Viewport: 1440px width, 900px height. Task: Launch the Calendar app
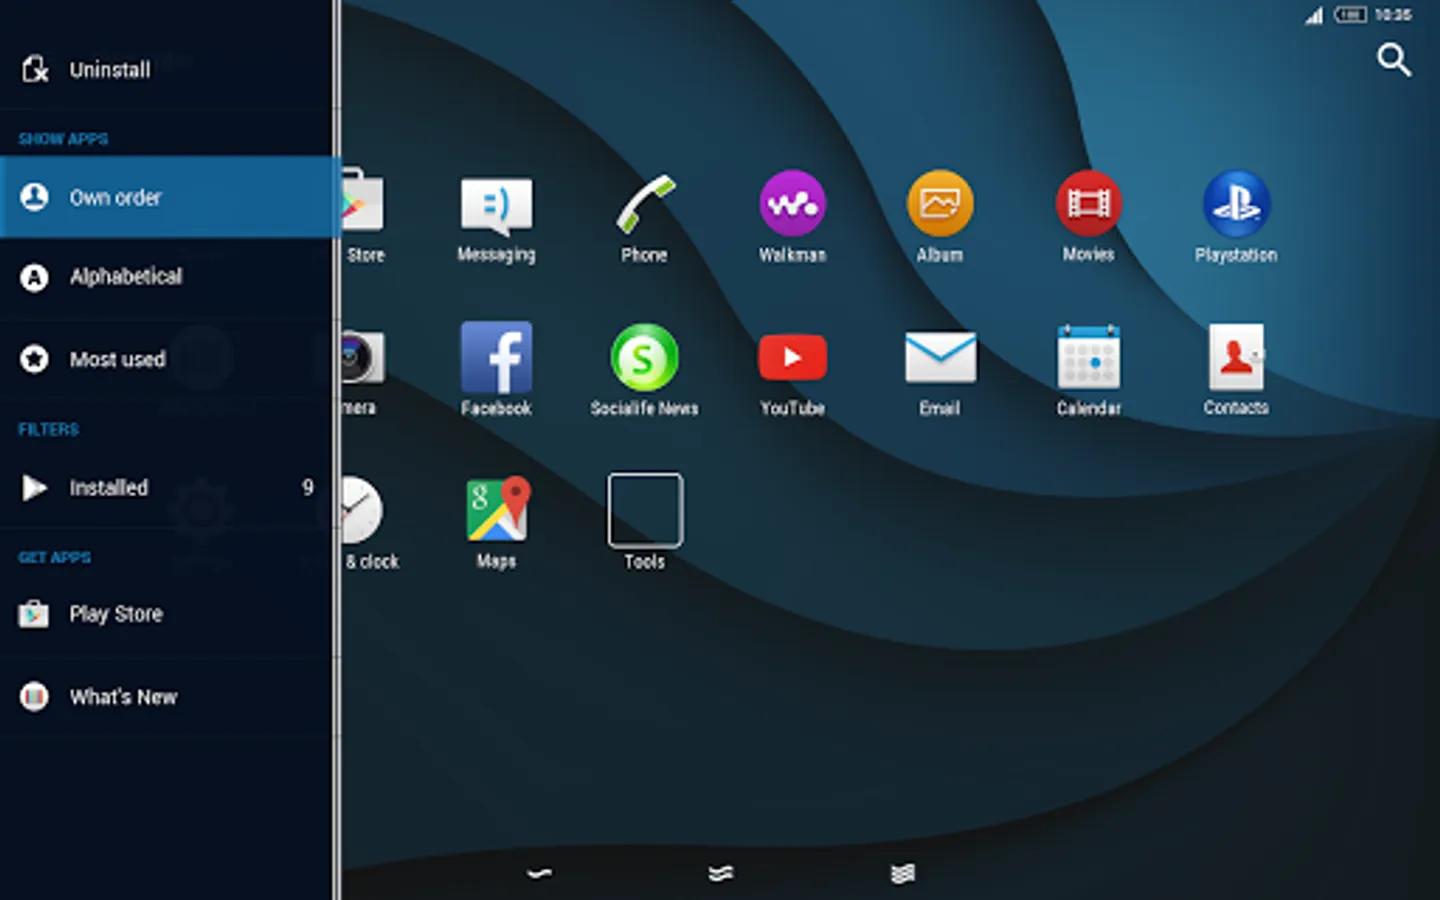tap(1088, 370)
